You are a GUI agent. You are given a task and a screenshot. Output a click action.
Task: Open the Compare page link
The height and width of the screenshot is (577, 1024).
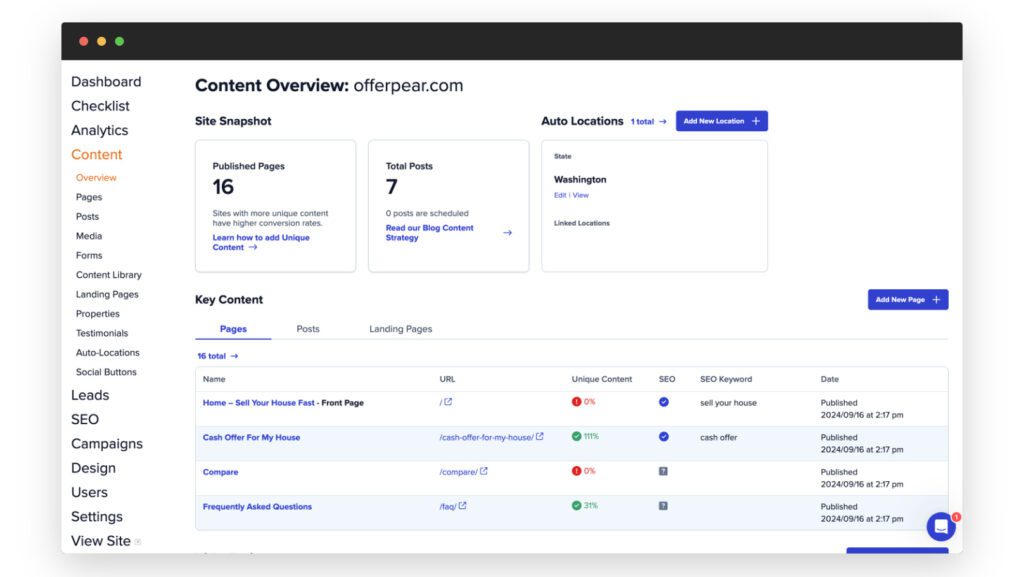[220, 473]
